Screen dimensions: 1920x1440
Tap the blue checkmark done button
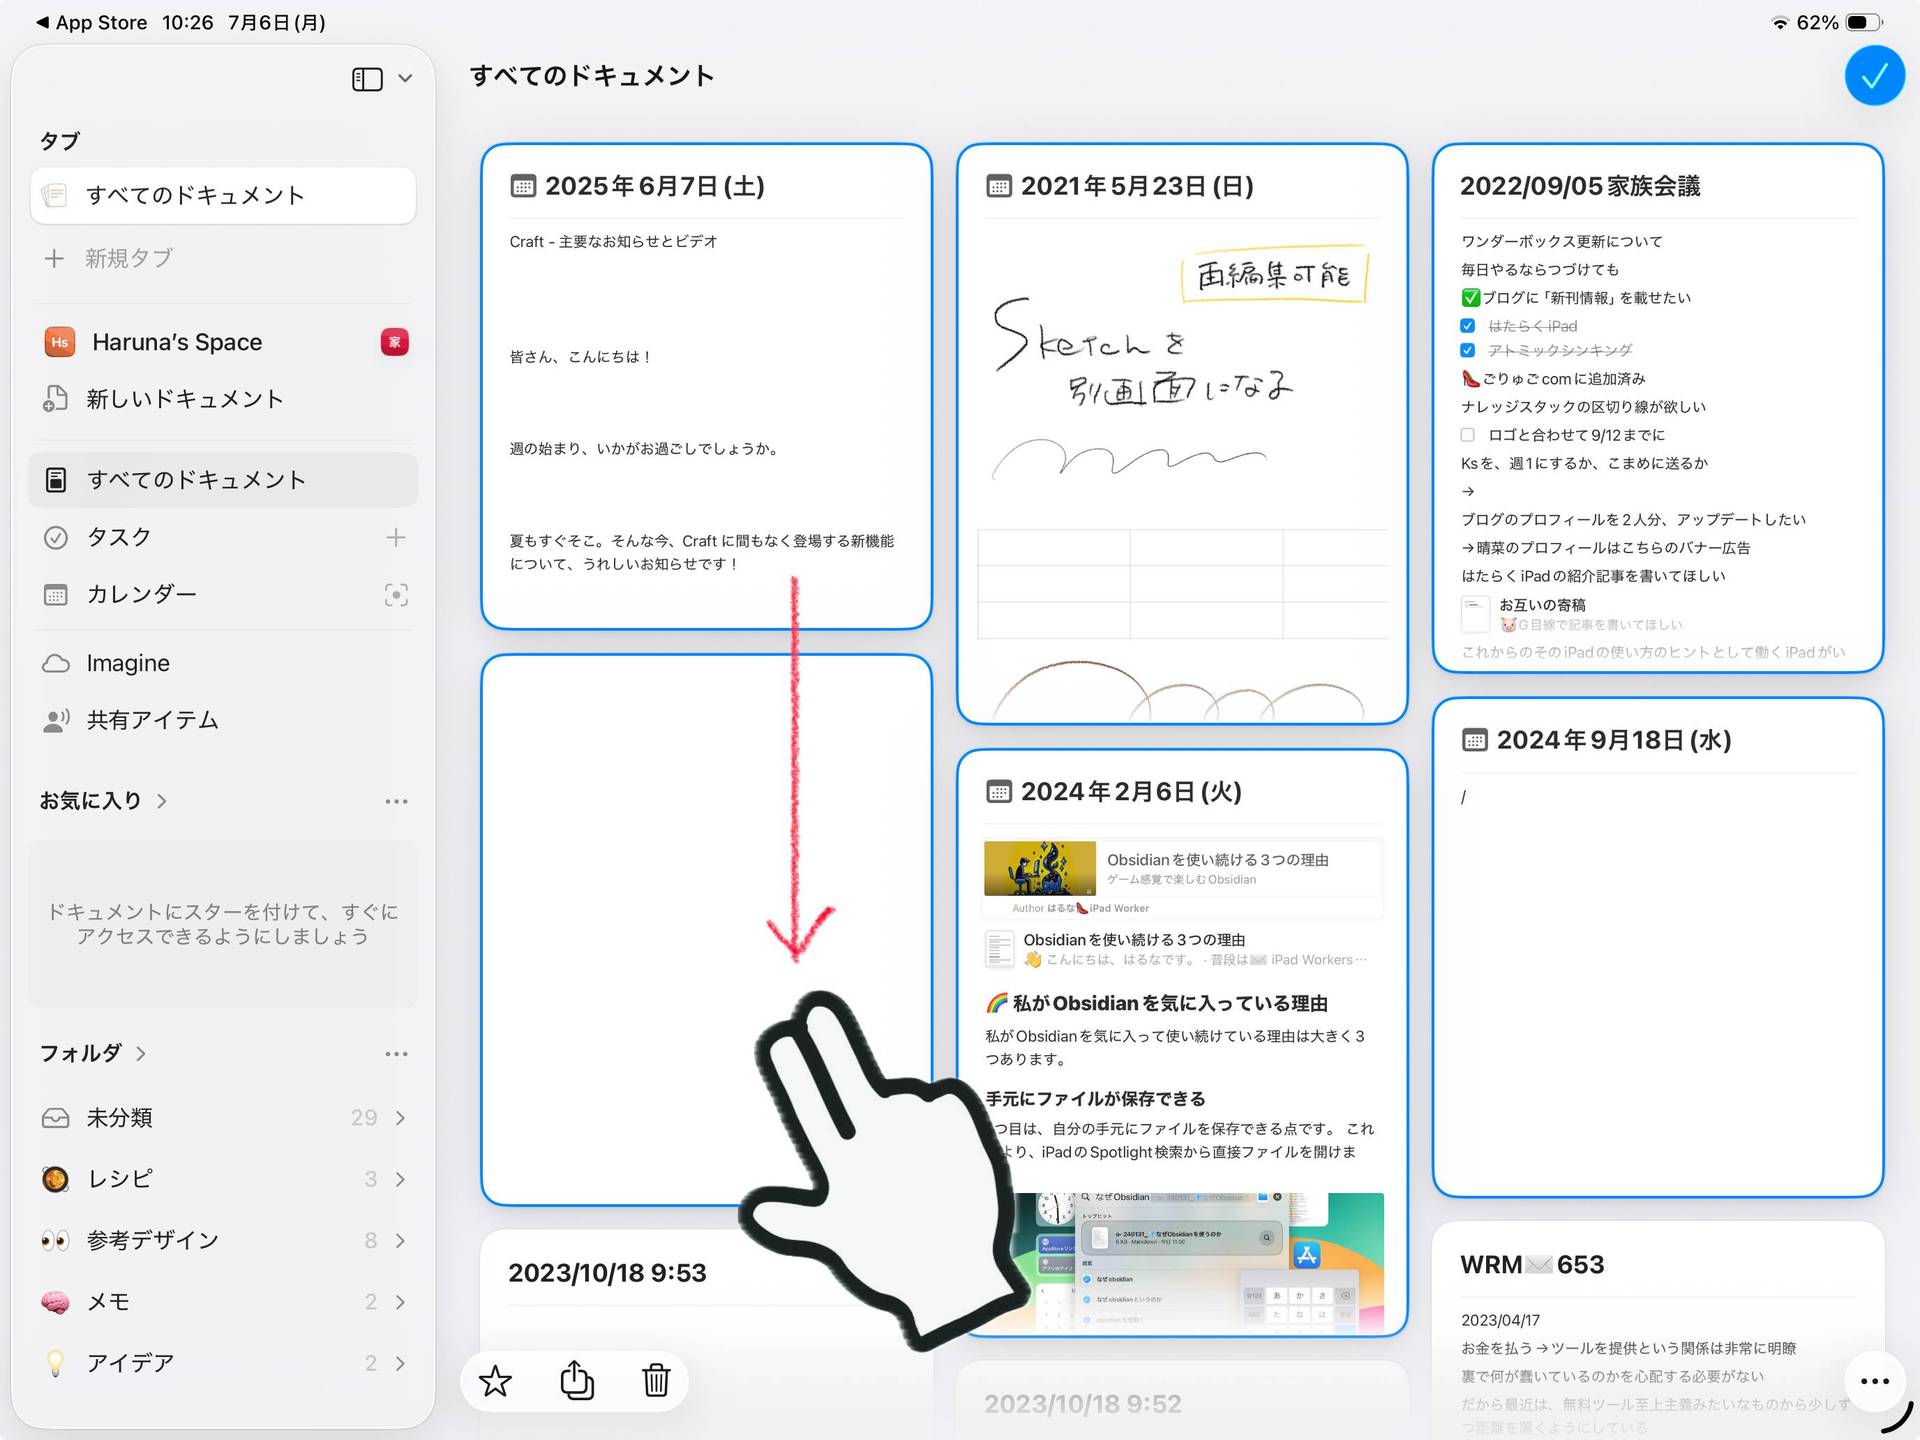click(x=1874, y=76)
